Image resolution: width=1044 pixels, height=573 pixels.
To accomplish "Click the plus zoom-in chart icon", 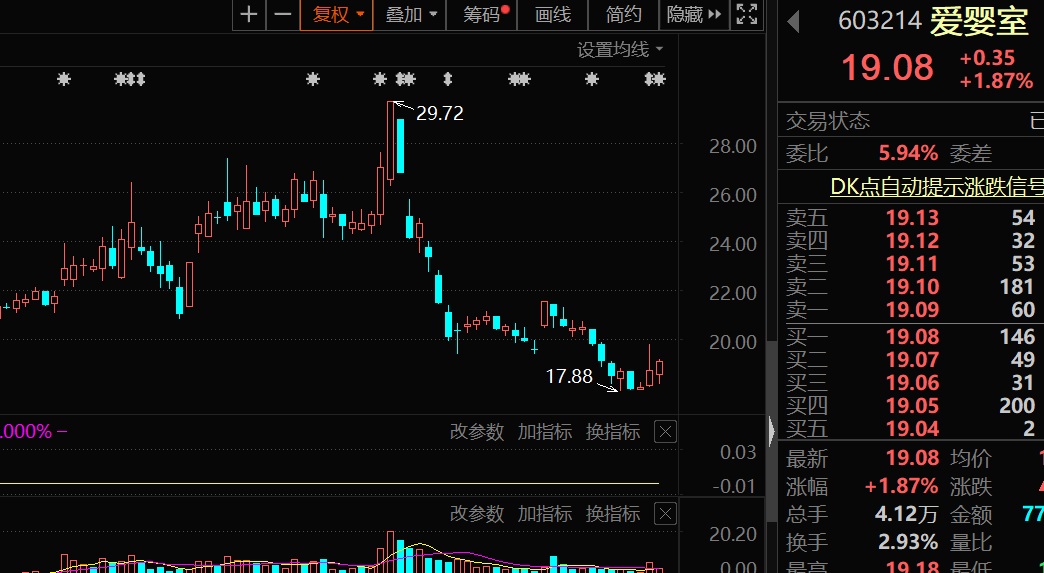I will coord(249,14).
